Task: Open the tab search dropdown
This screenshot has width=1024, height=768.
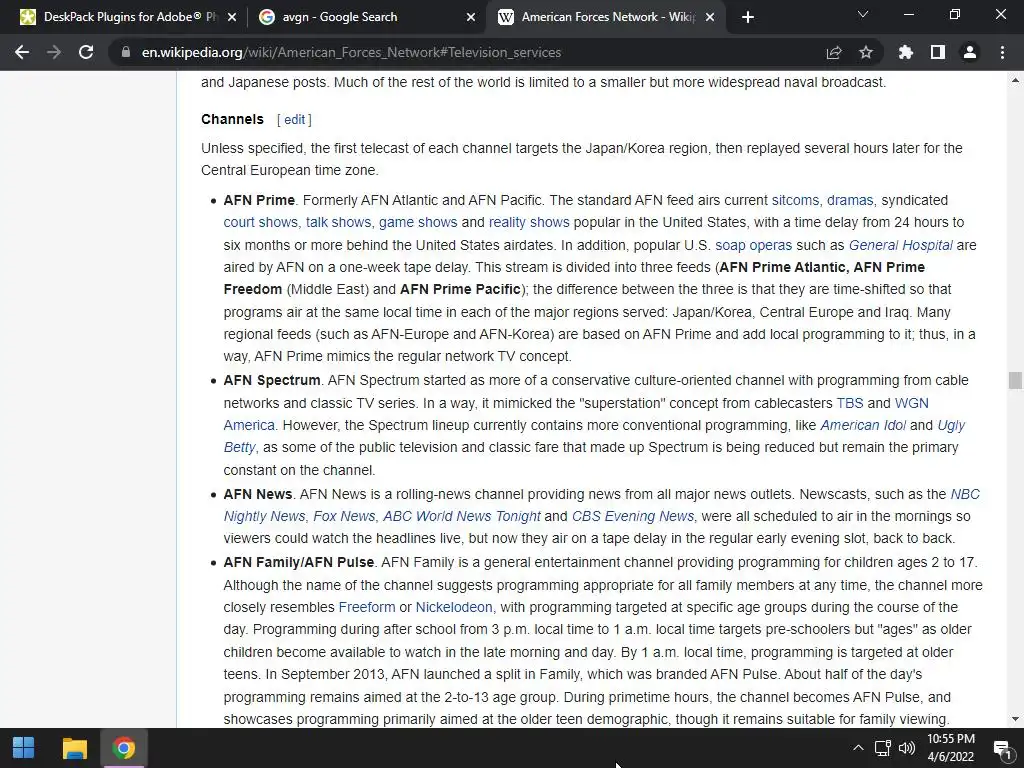Action: (863, 14)
